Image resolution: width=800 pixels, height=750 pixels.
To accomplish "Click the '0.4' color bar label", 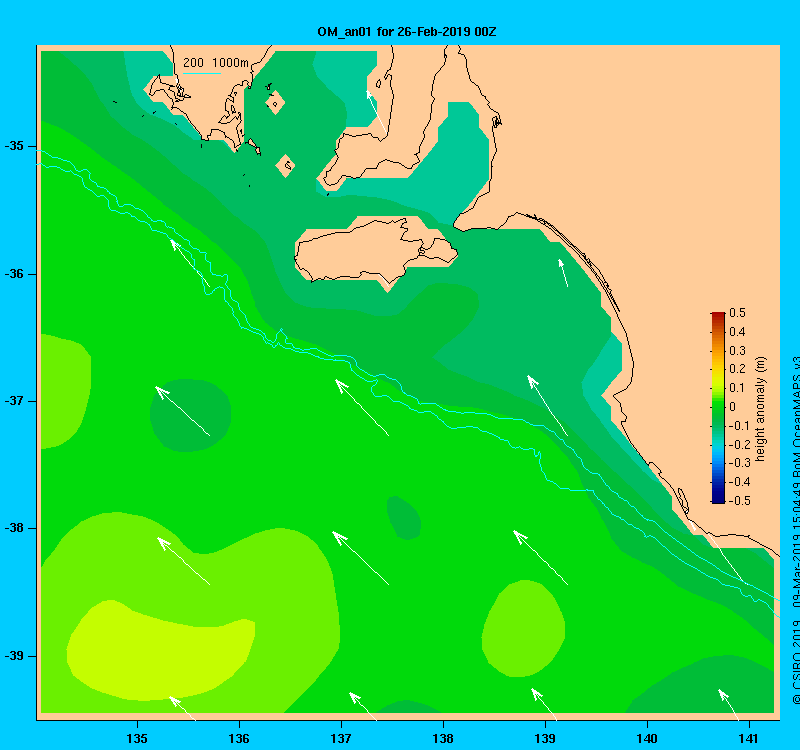I will 737,332.
